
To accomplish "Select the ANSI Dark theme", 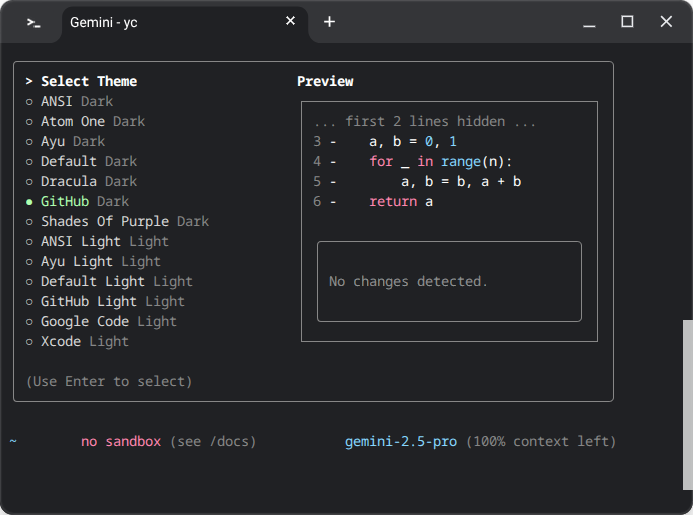I will click(69, 102).
